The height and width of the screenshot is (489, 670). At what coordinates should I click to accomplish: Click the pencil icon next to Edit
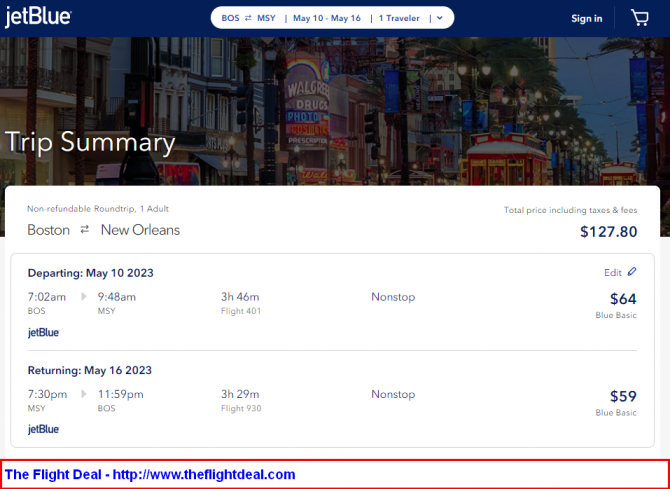click(632, 272)
